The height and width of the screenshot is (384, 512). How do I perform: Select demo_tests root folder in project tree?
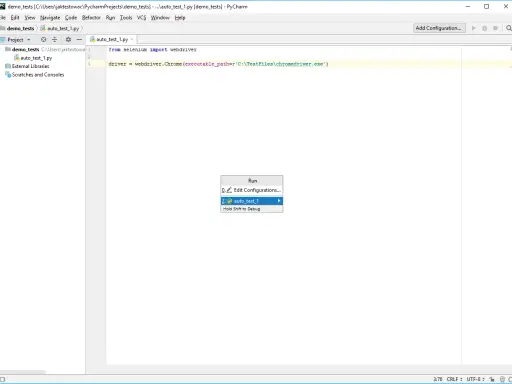click(x=25, y=49)
